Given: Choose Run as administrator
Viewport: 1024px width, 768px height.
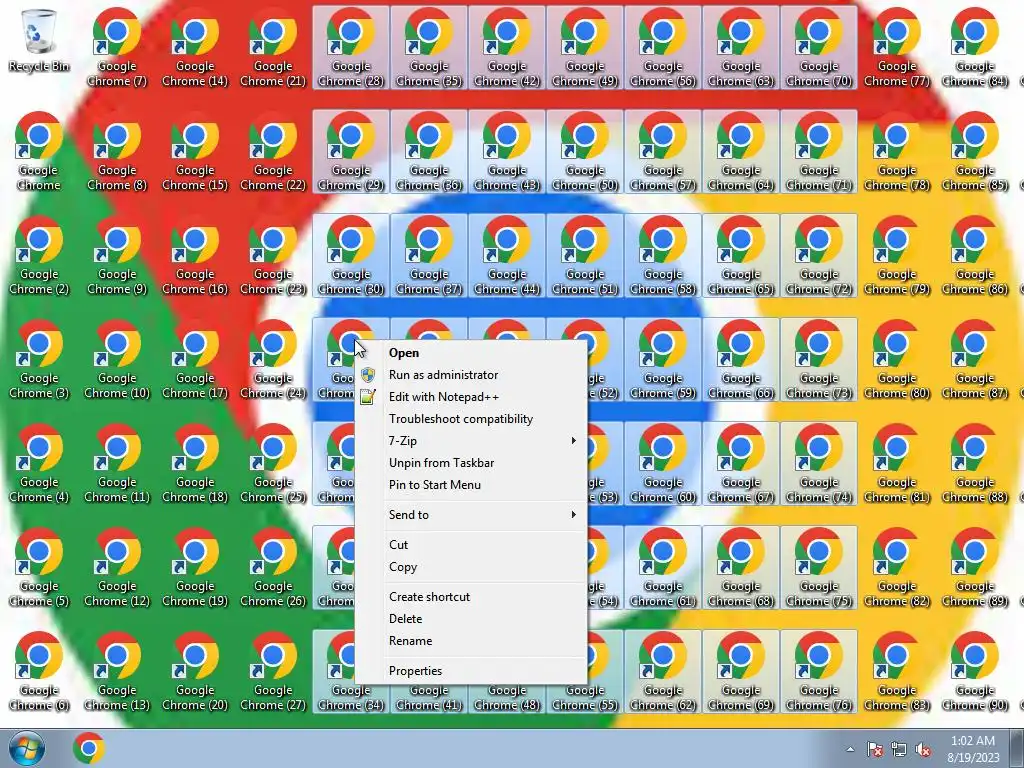Looking at the screenshot, I should pos(470,375).
